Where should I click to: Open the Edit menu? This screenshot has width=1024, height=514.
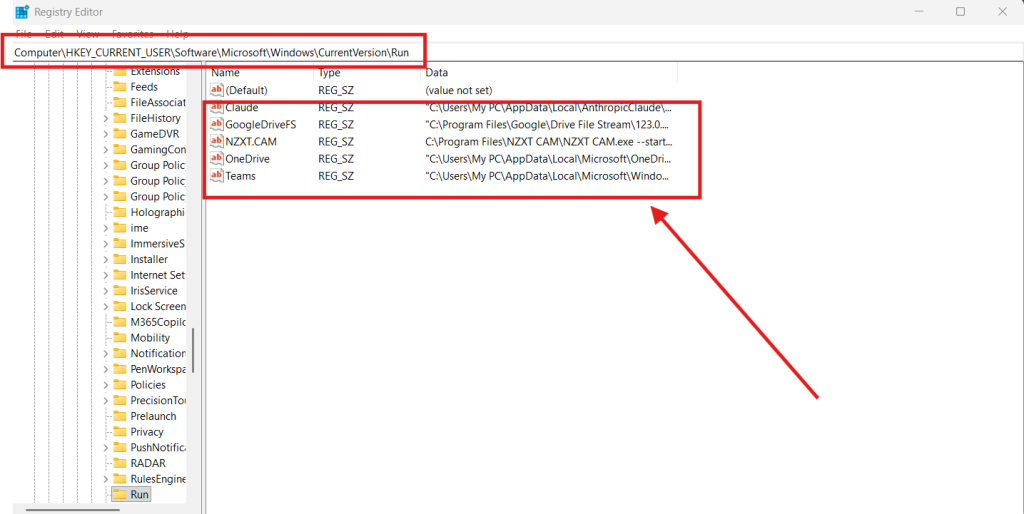pos(55,33)
